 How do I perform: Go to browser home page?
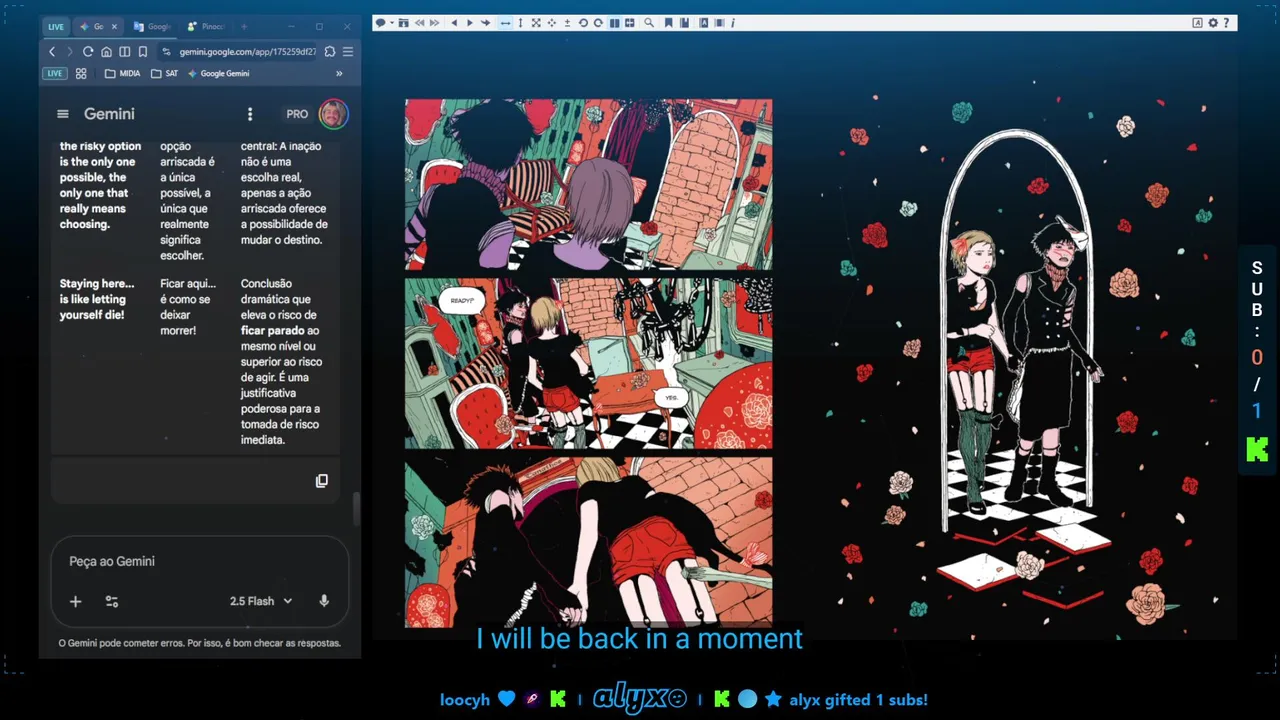(106, 52)
